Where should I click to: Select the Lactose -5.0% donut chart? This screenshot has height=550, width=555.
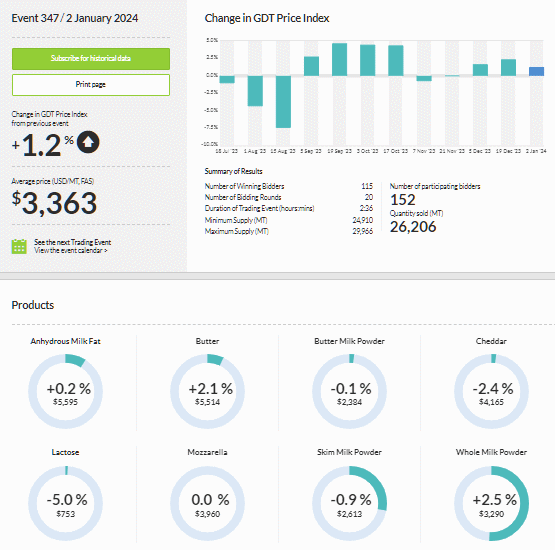coord(65,503)
